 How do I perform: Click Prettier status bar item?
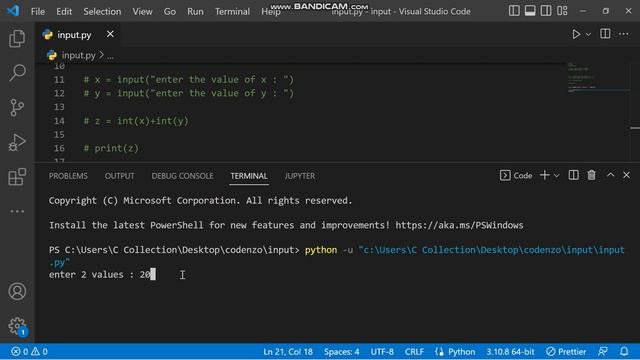566,351
